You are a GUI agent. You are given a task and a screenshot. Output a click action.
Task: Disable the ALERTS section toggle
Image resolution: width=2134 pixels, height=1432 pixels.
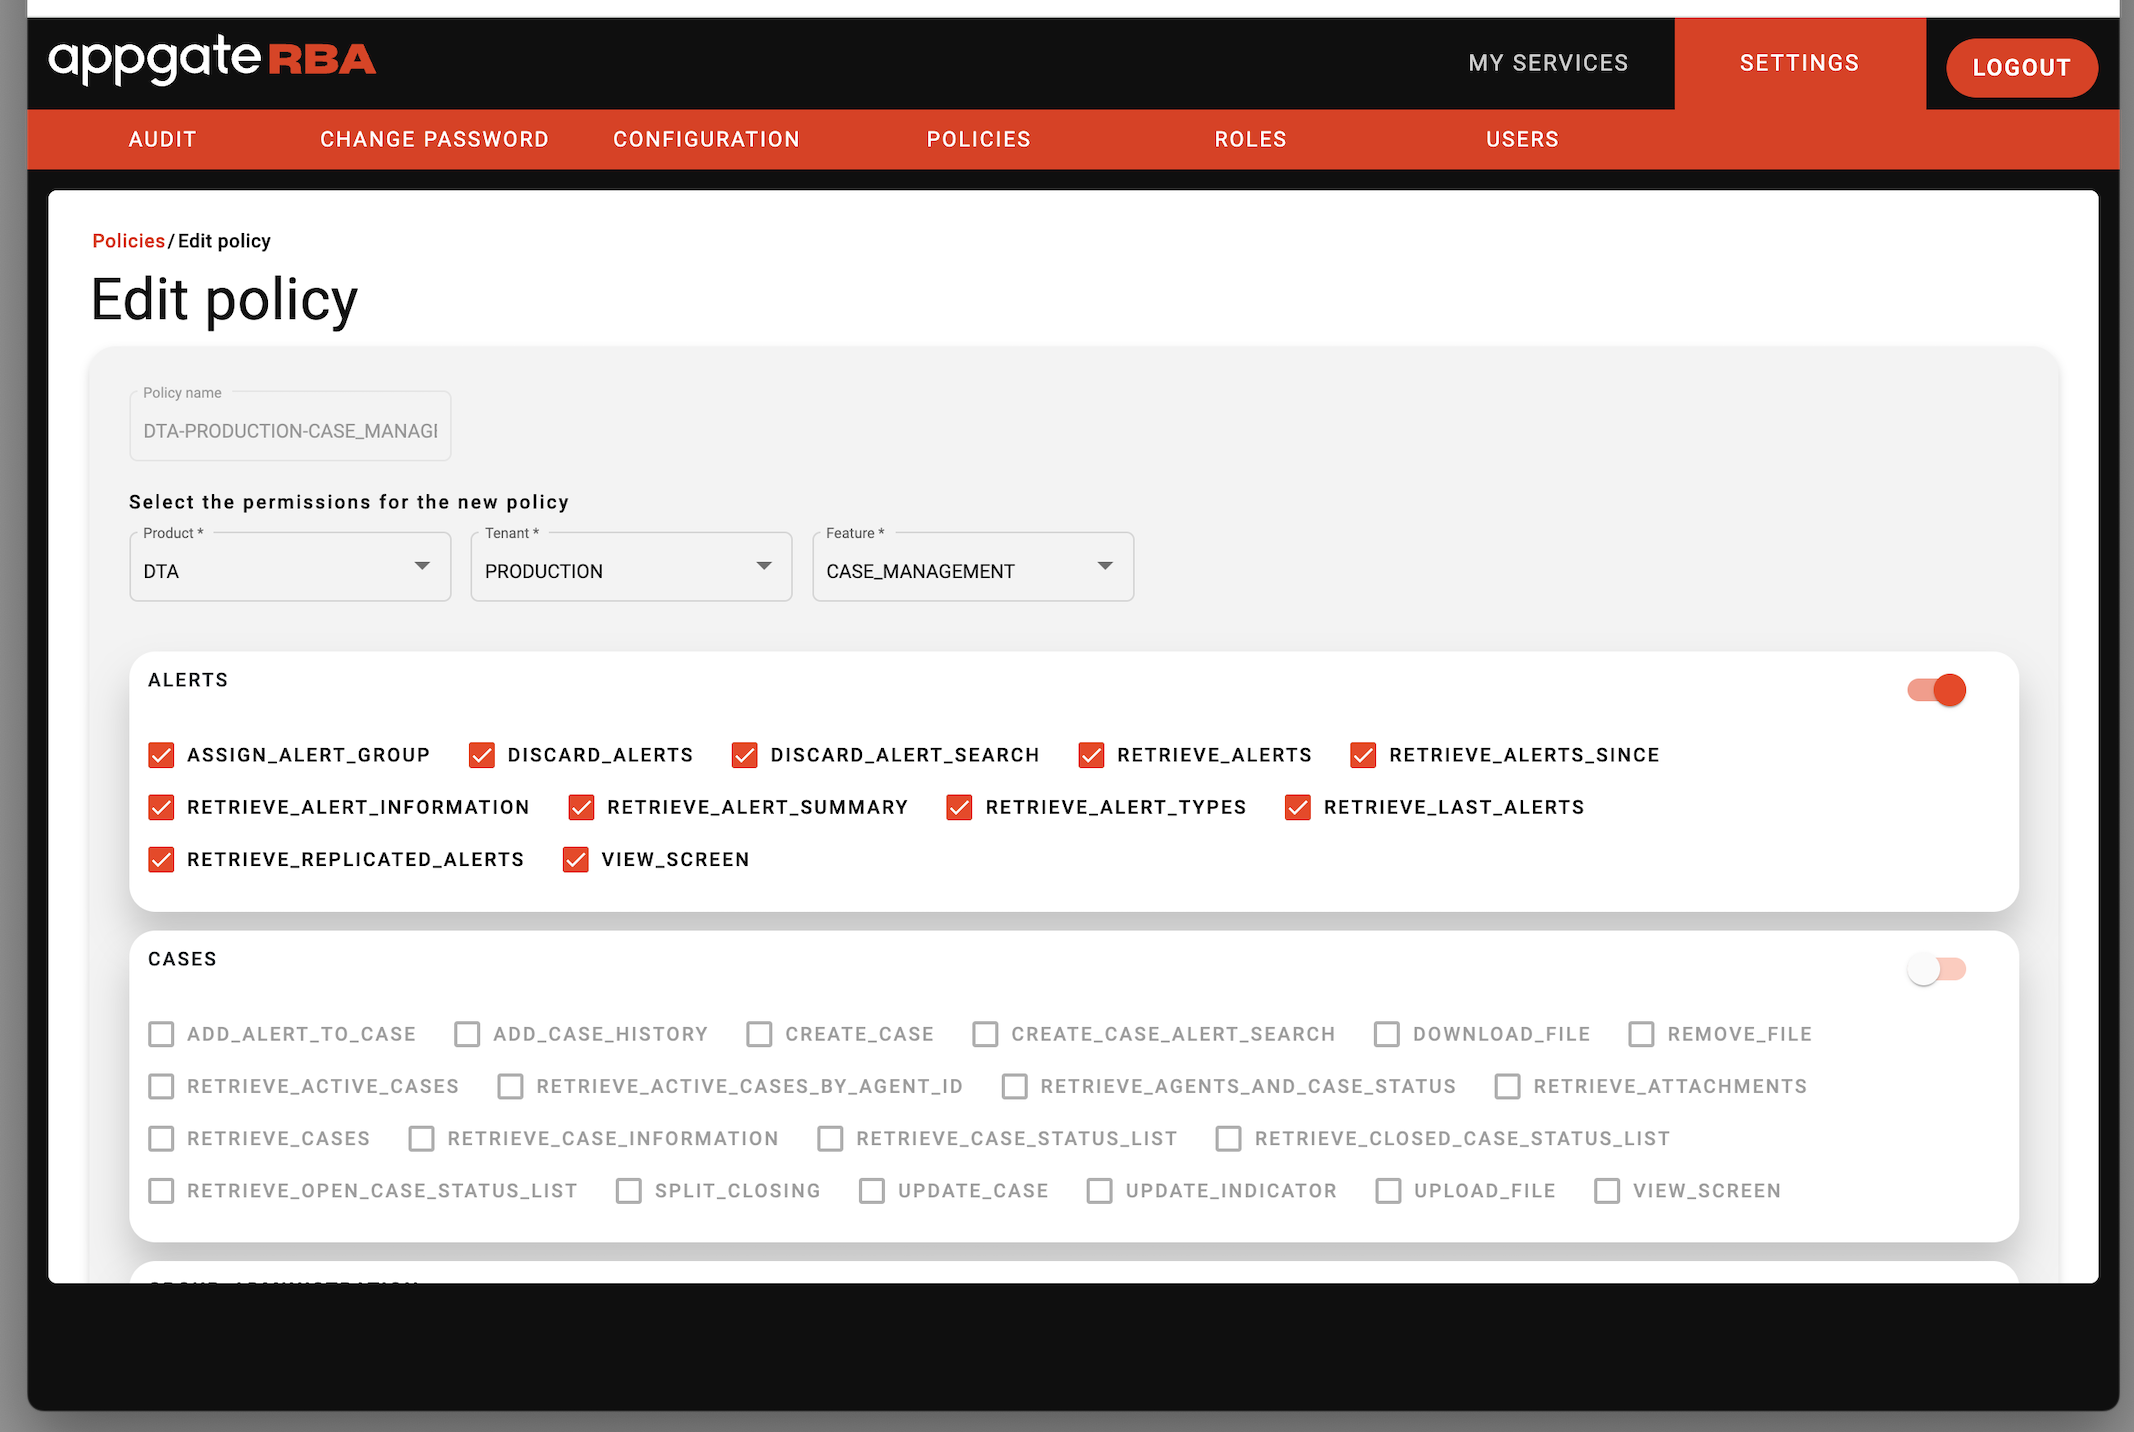click(1937, 690)
